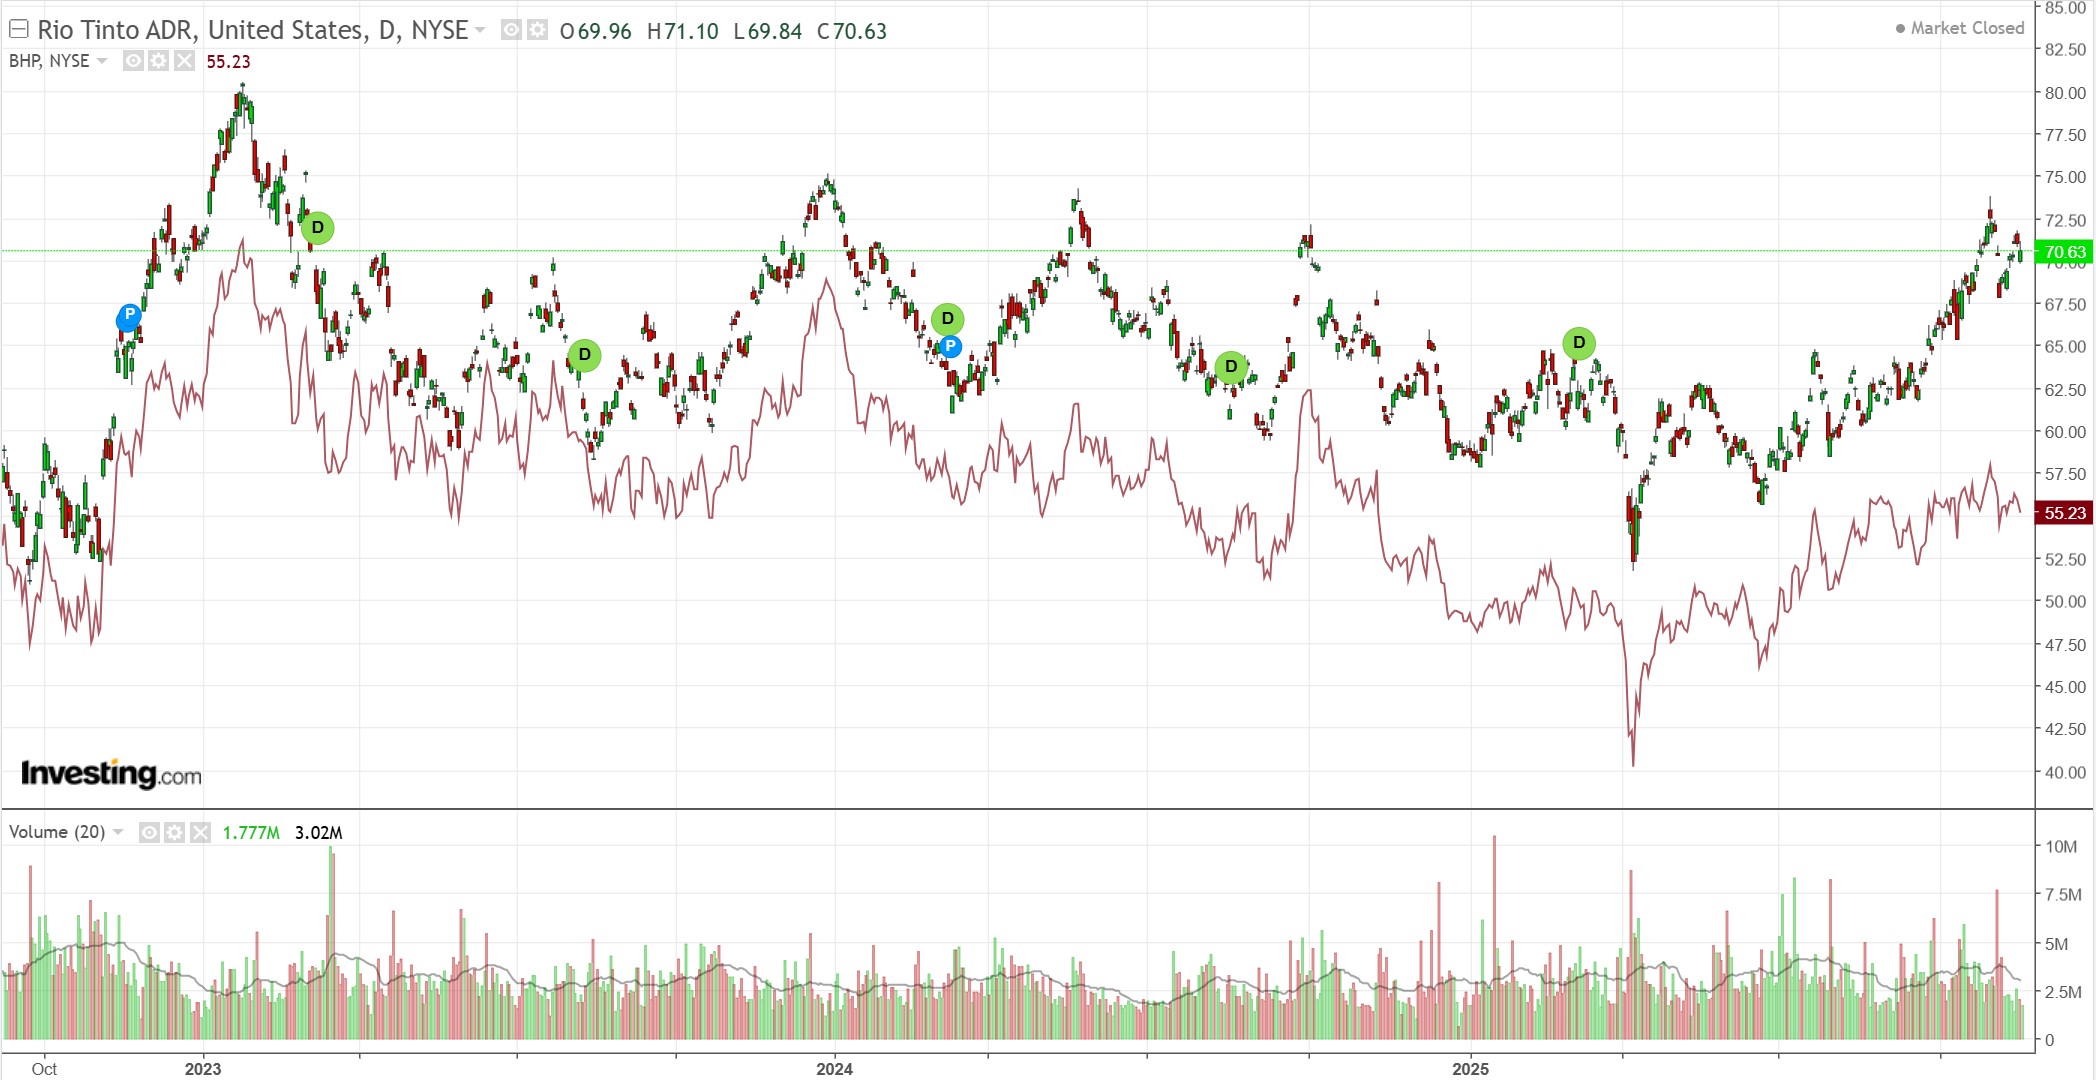Open settings gear for Rio Tinto series
The image size is (2096, 1080).
537,30
